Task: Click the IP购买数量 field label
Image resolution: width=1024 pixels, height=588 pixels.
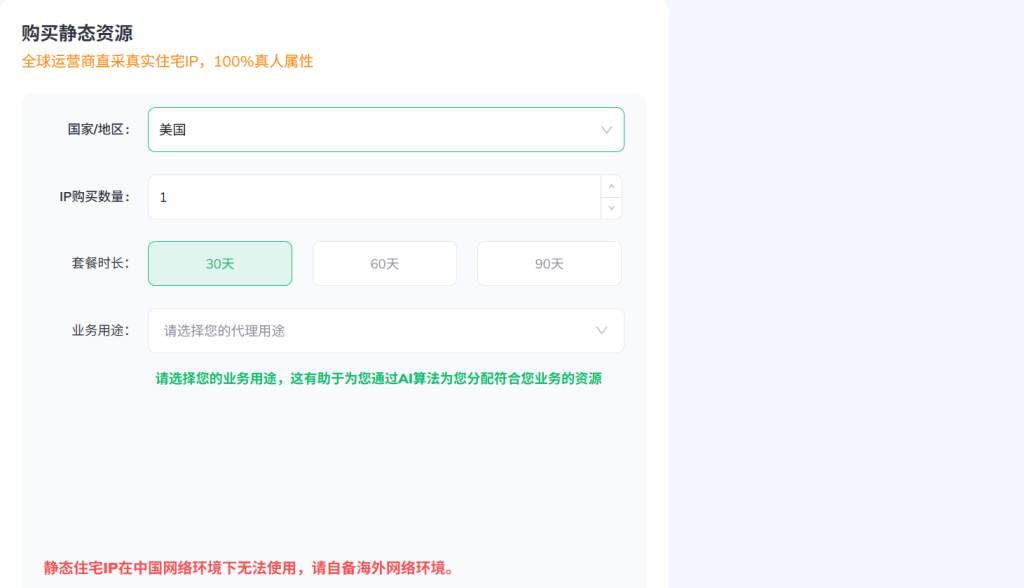Action: click(x=94, y=197)
